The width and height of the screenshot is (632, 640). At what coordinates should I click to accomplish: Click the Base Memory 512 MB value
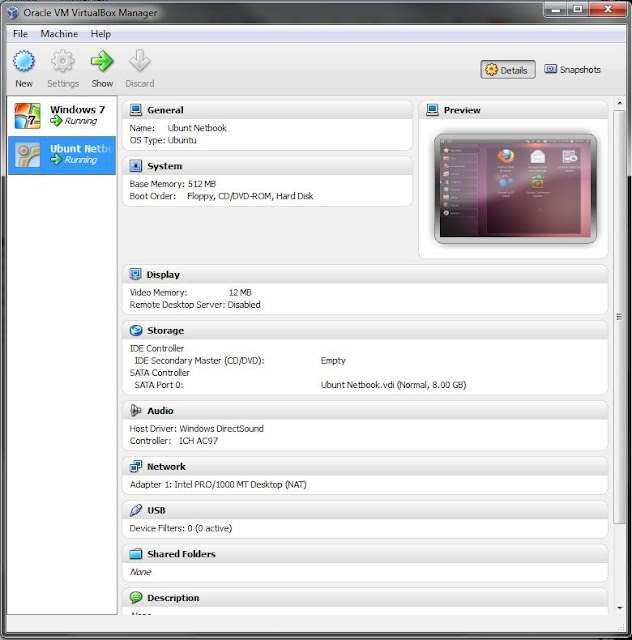pos(202,184)
